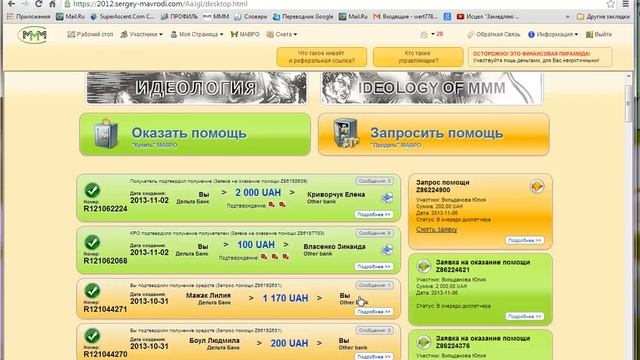Click blue arrows icon beside Власенко Зинаида
This screenshot has width=640, height=360.
pyautogui.click(x=387, y=250)
